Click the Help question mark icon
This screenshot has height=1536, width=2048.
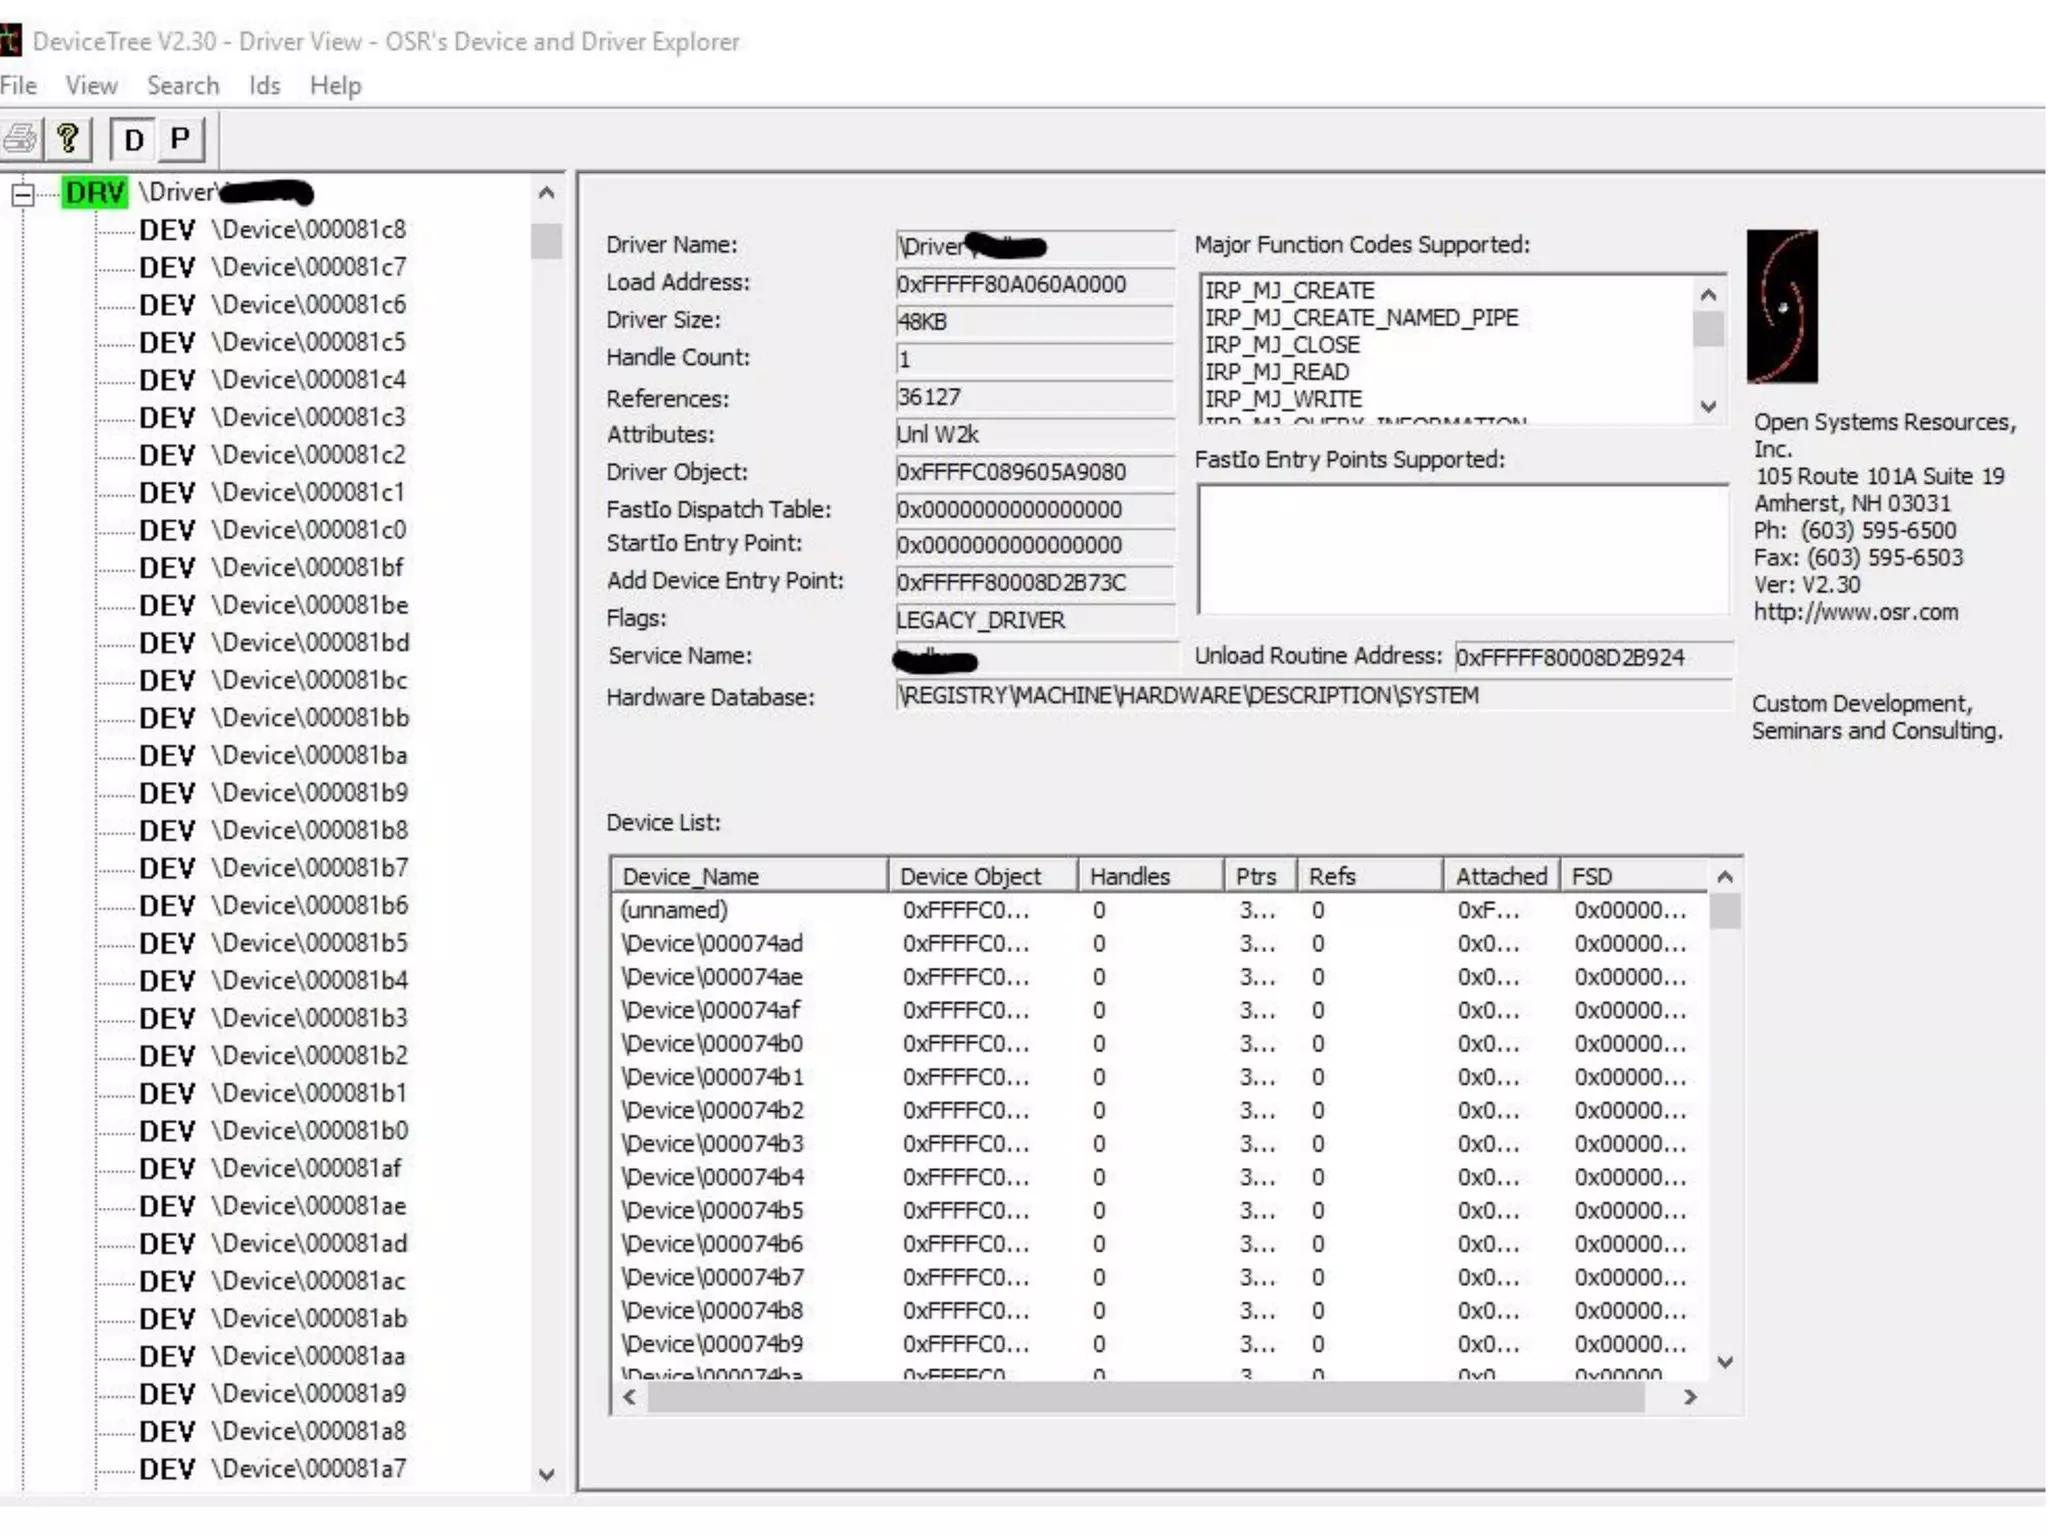[68, 138]
